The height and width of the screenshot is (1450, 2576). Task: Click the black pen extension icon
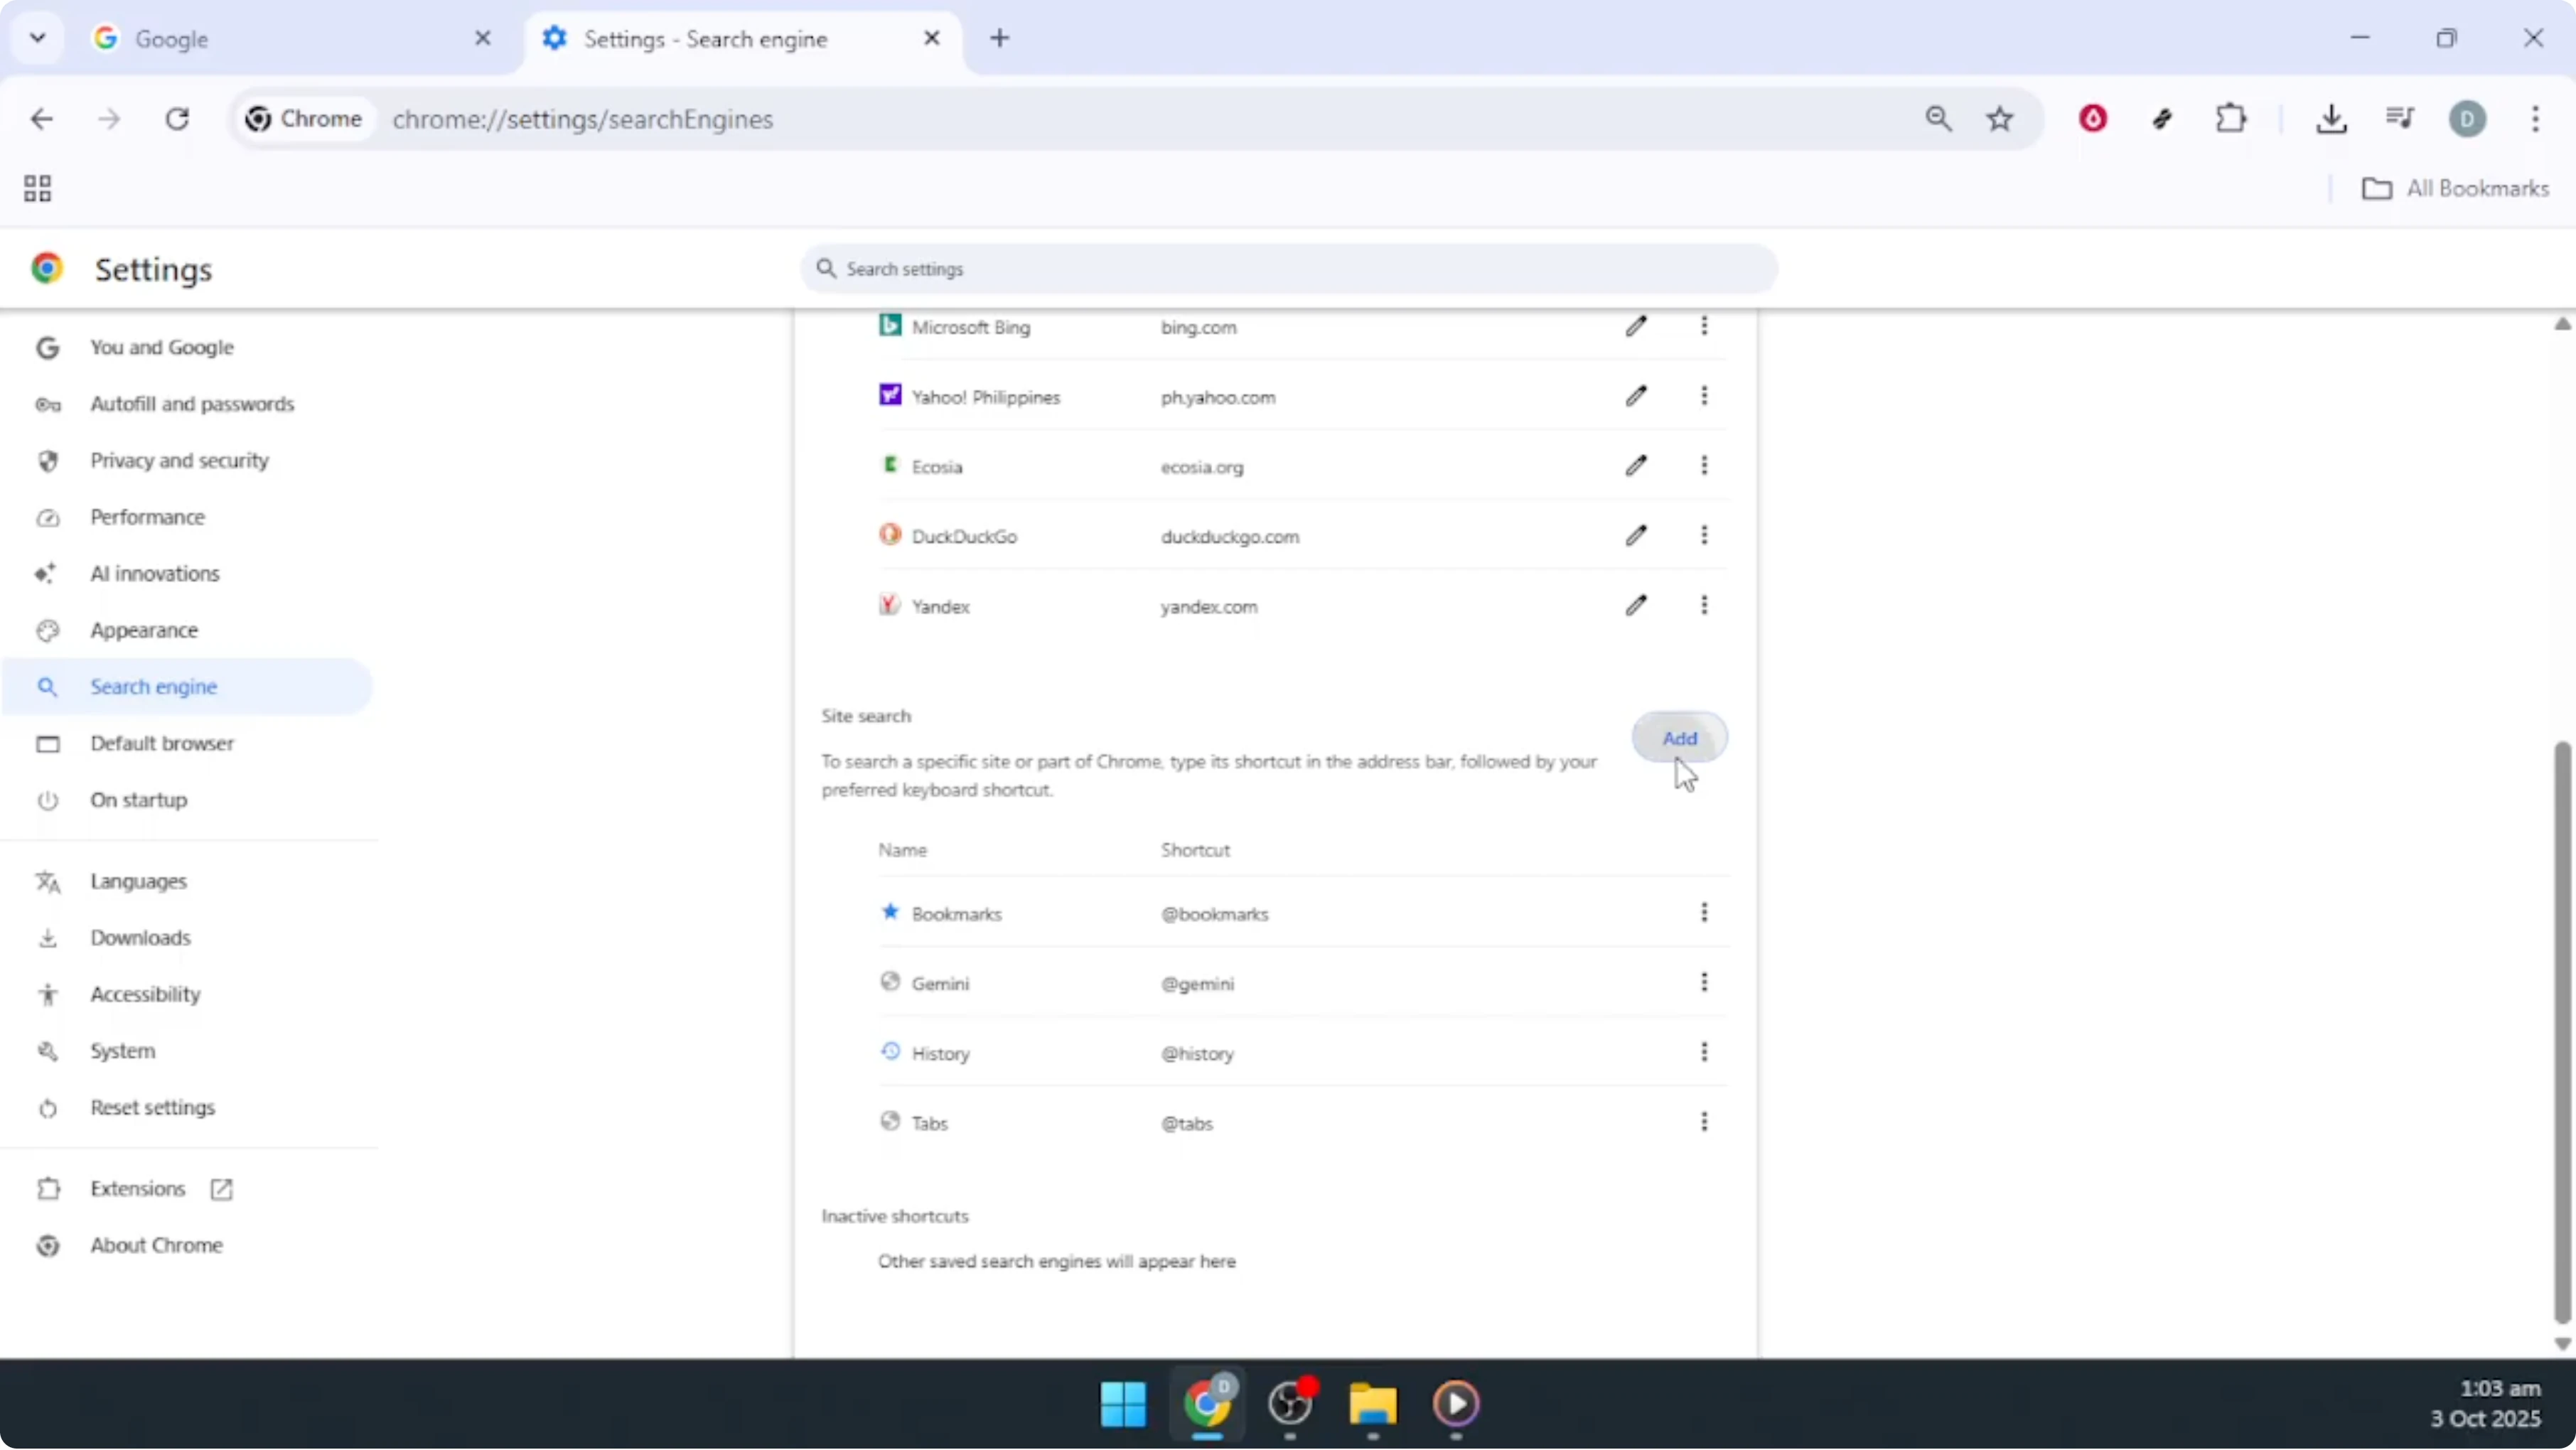pos(2162,119)
